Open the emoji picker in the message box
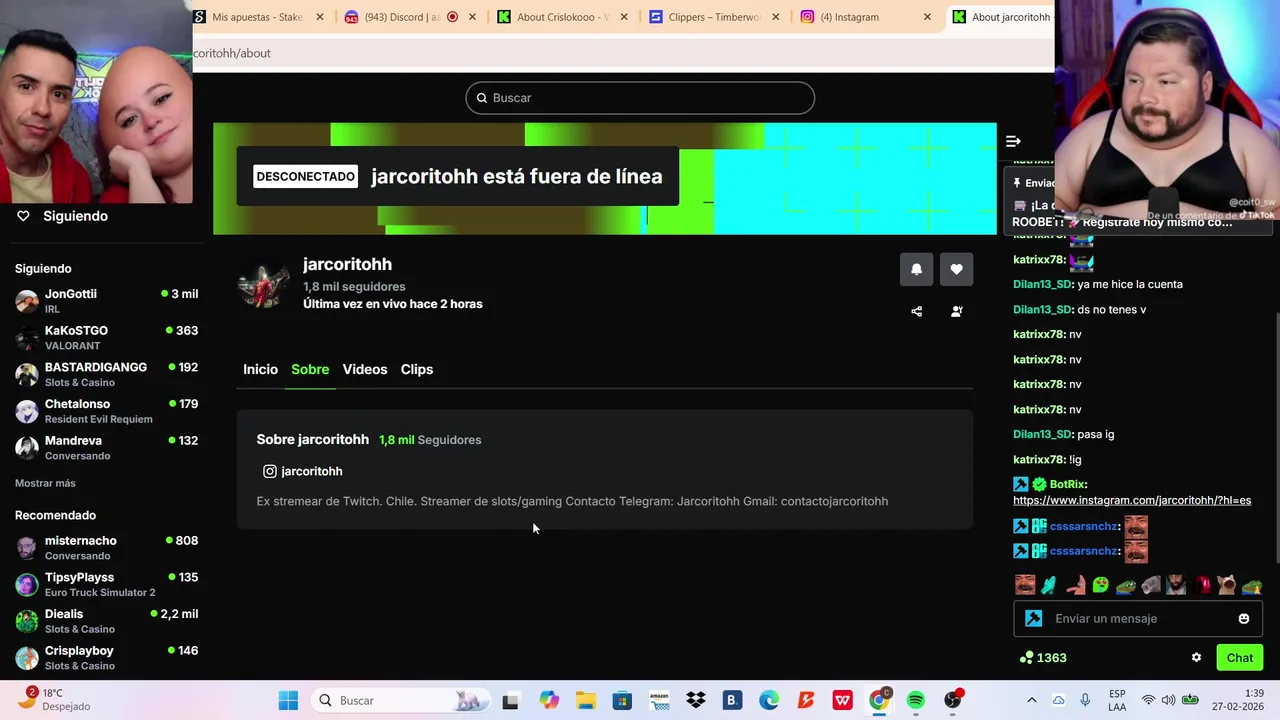 tap(1244, 619)
